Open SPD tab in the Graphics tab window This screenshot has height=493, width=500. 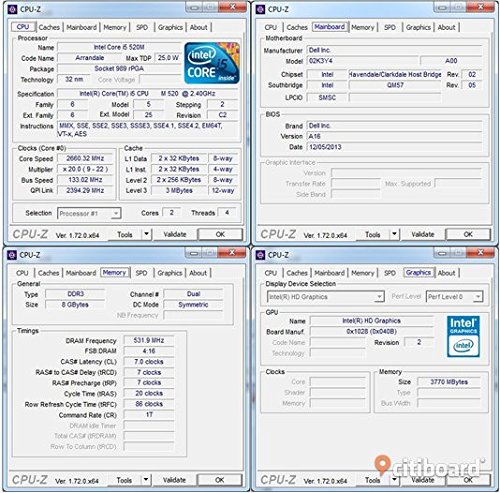tap(390, 273)
